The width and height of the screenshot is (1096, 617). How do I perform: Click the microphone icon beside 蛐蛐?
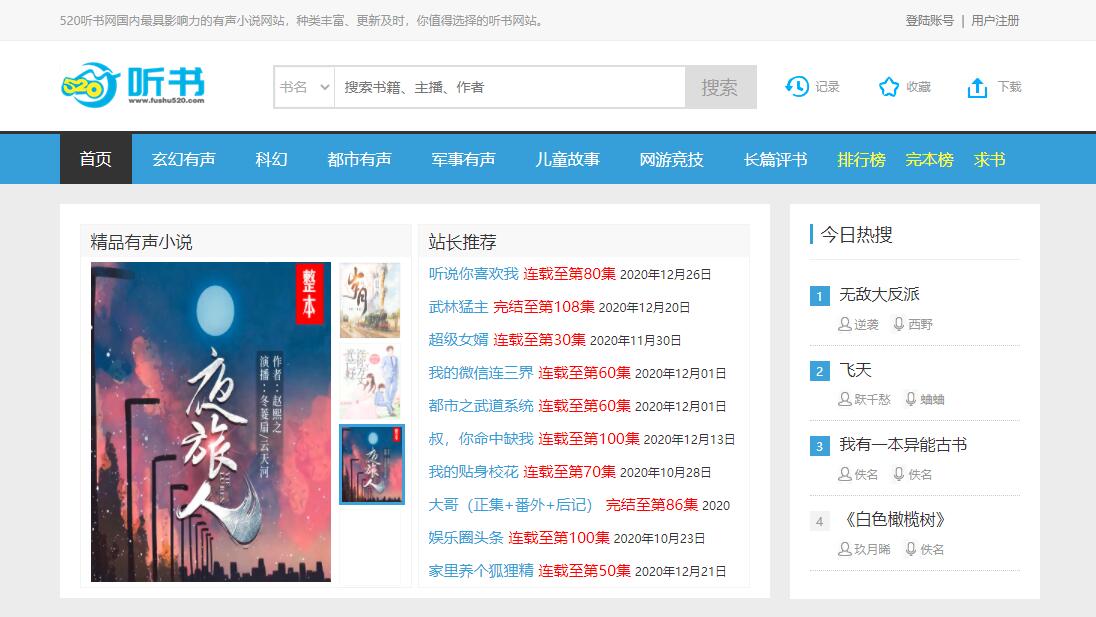point(910,399)
